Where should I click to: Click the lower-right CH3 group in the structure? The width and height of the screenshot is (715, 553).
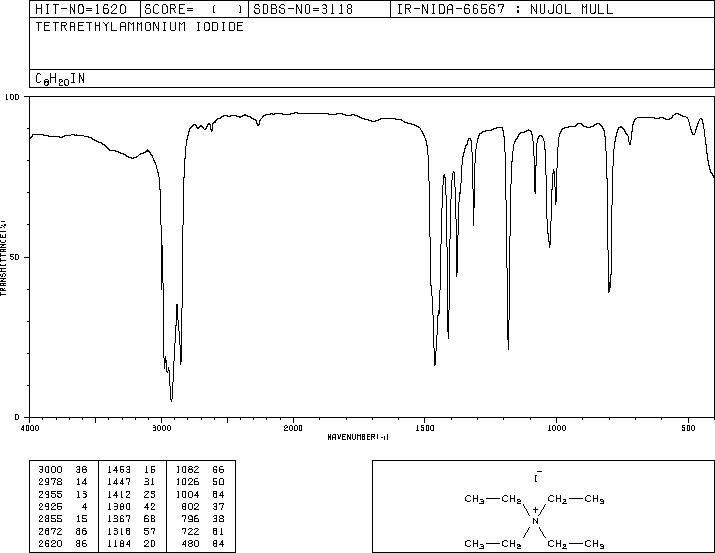coord(594,544)
